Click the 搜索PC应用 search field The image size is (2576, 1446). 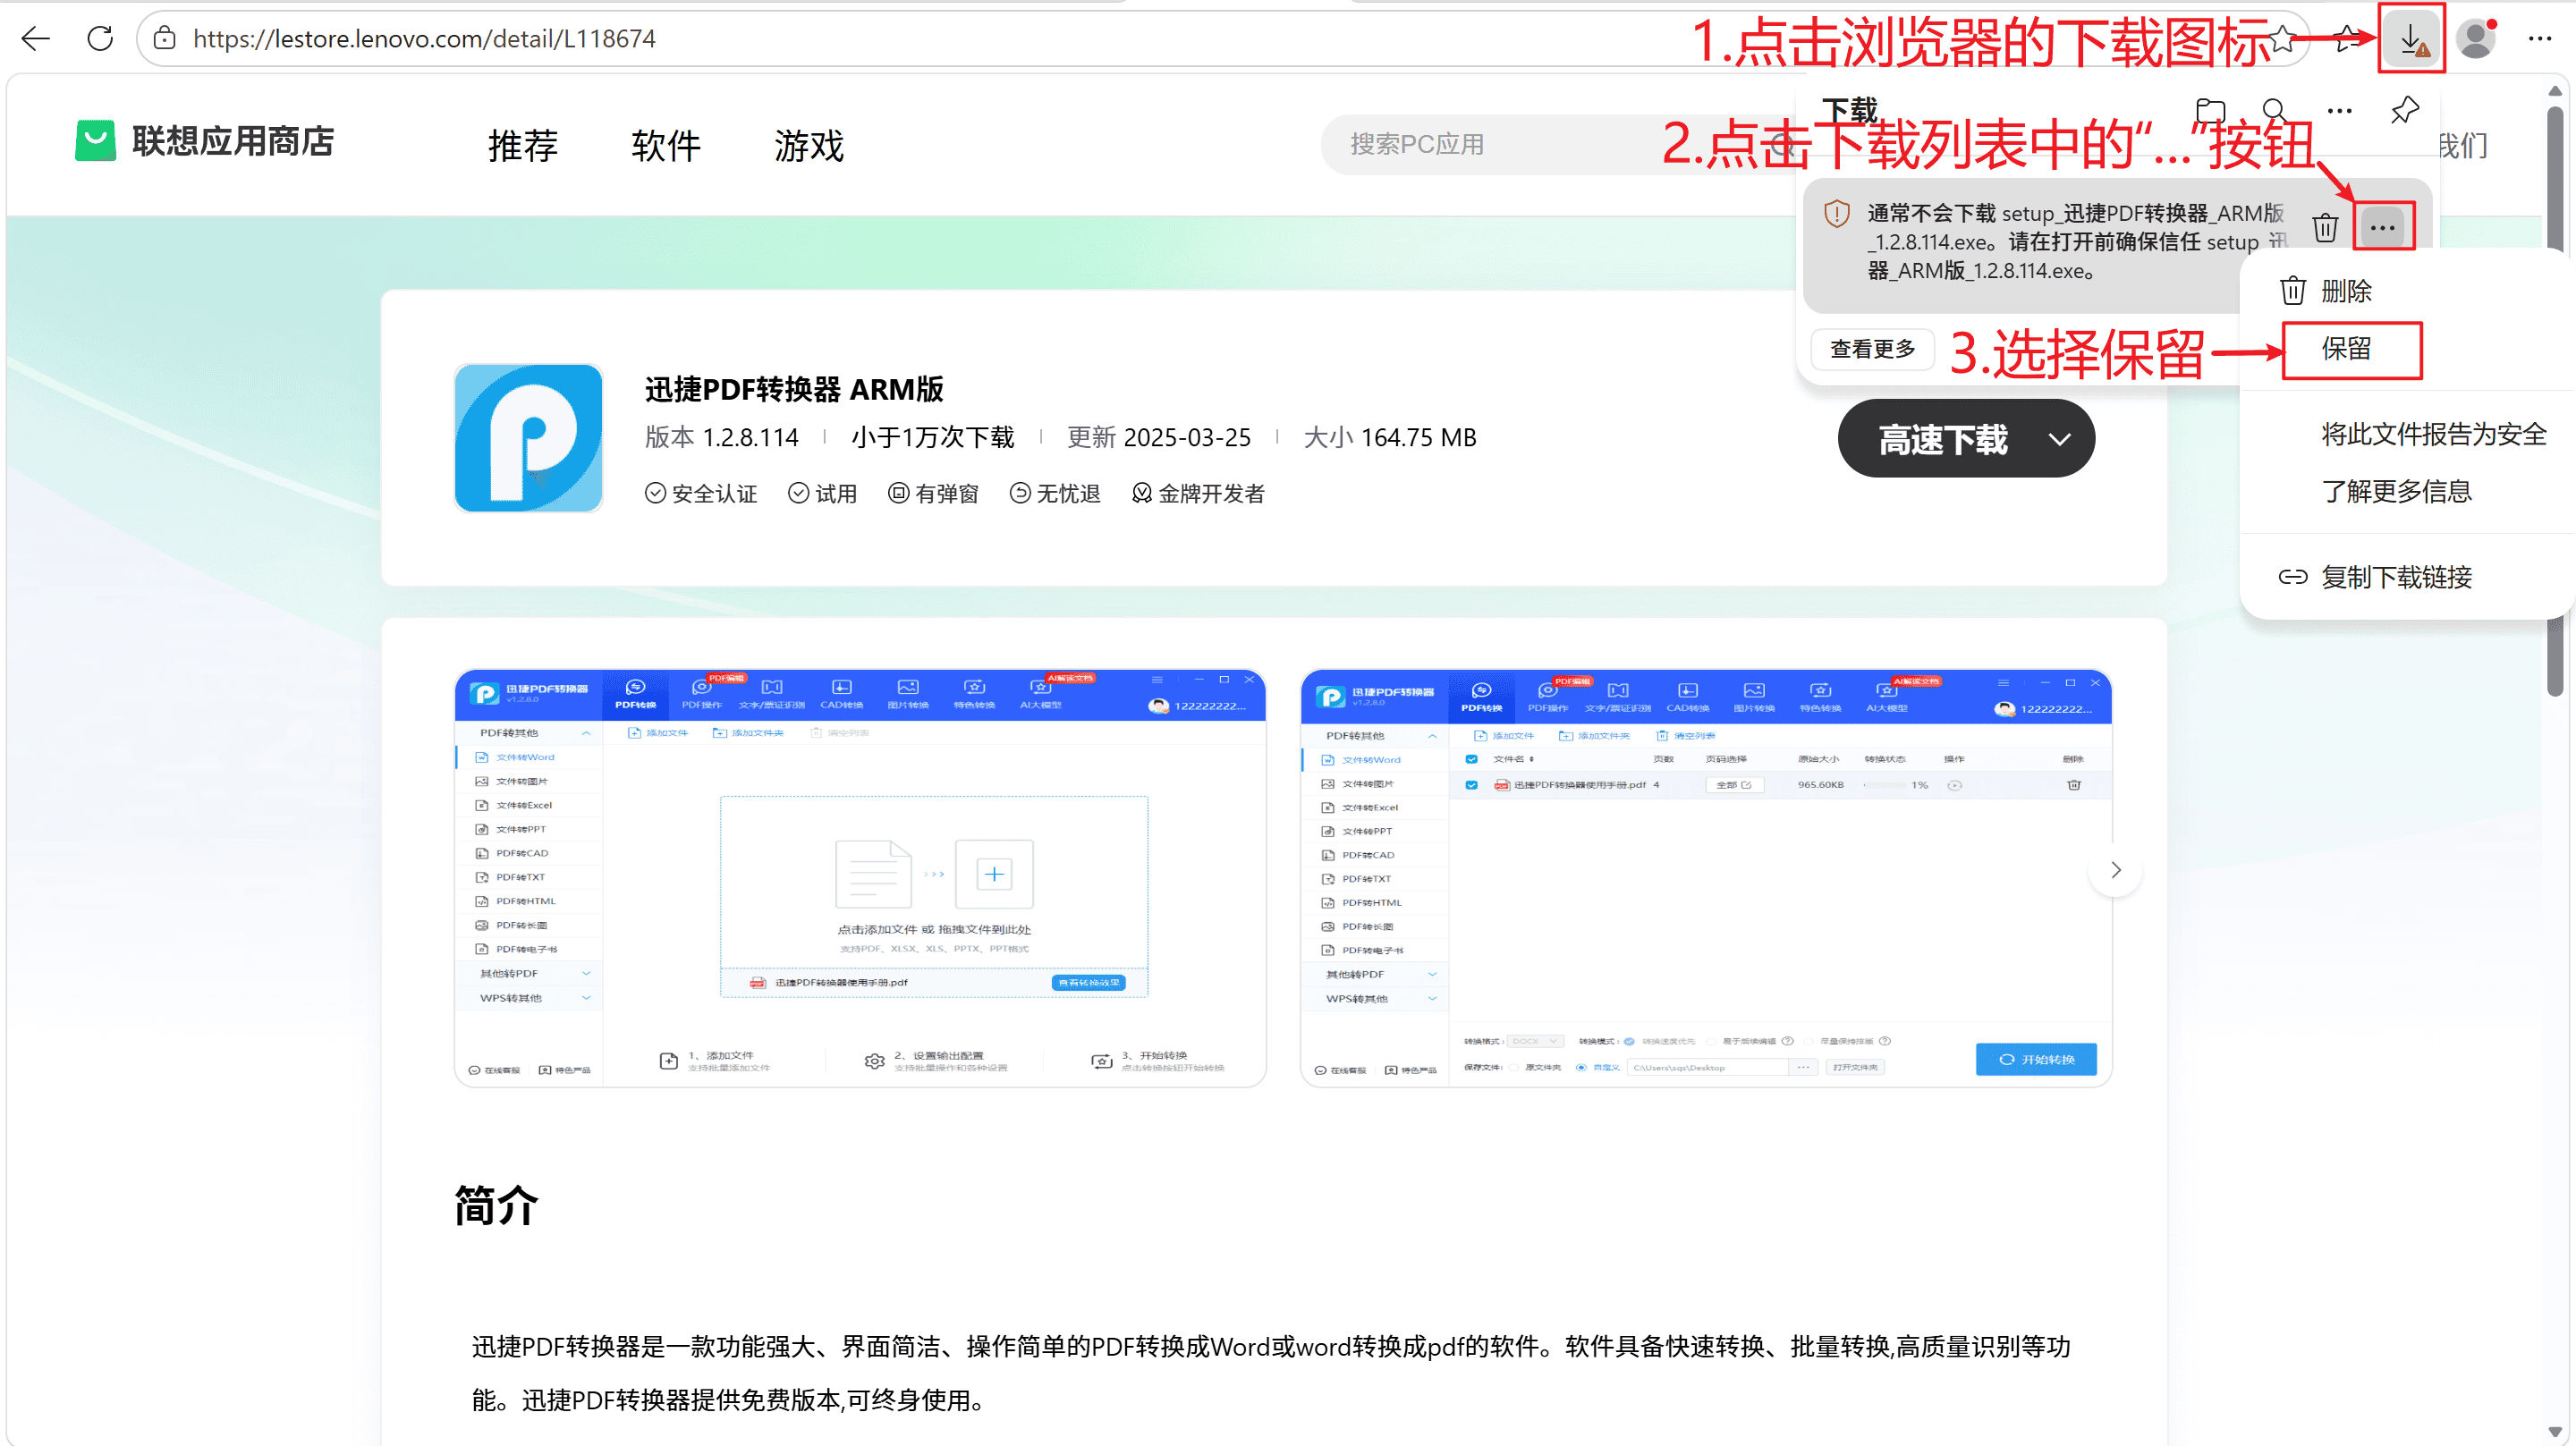(x=1560, y=145)
